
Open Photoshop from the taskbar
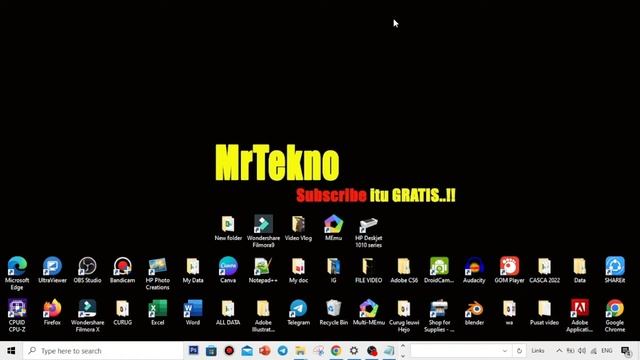193,350
